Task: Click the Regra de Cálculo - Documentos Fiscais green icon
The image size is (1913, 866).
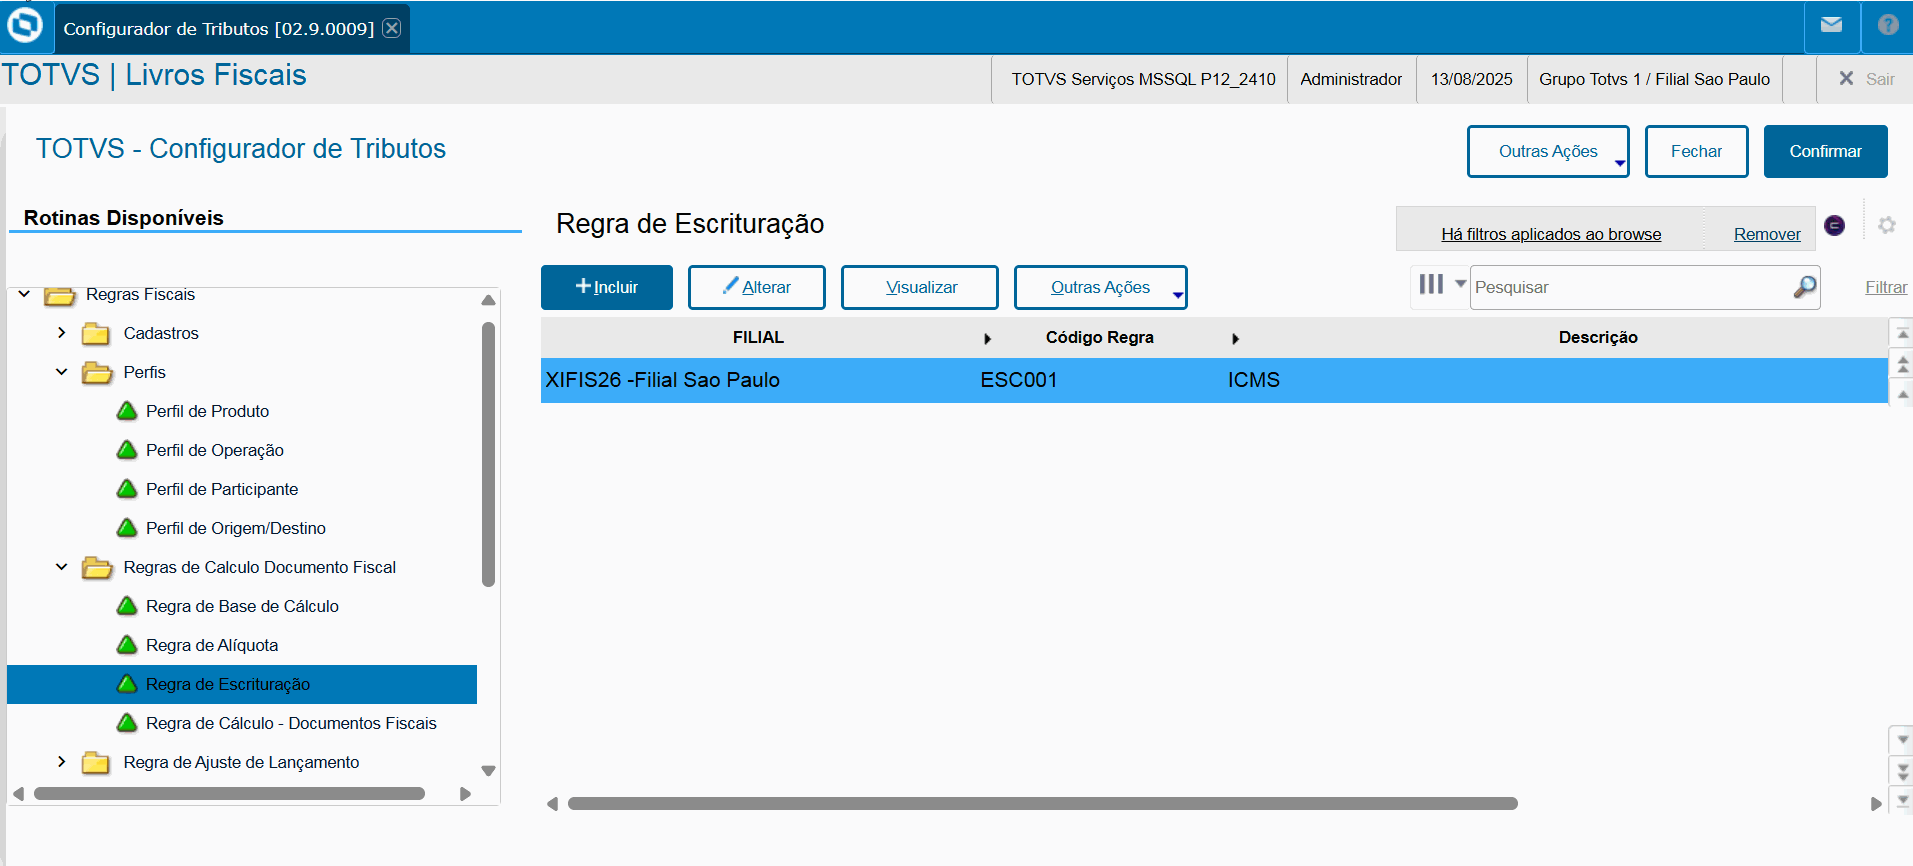Action: tap(127, 723)
